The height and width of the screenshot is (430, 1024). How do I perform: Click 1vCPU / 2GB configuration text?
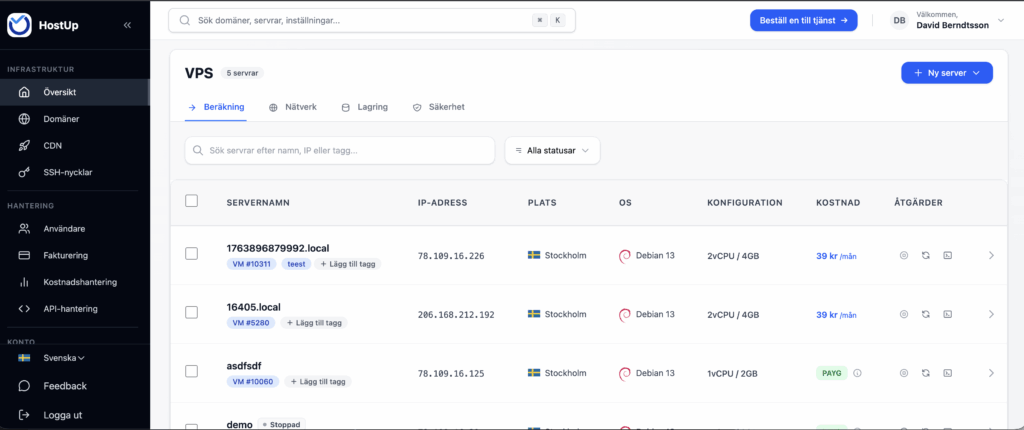(x=733, y=373)
